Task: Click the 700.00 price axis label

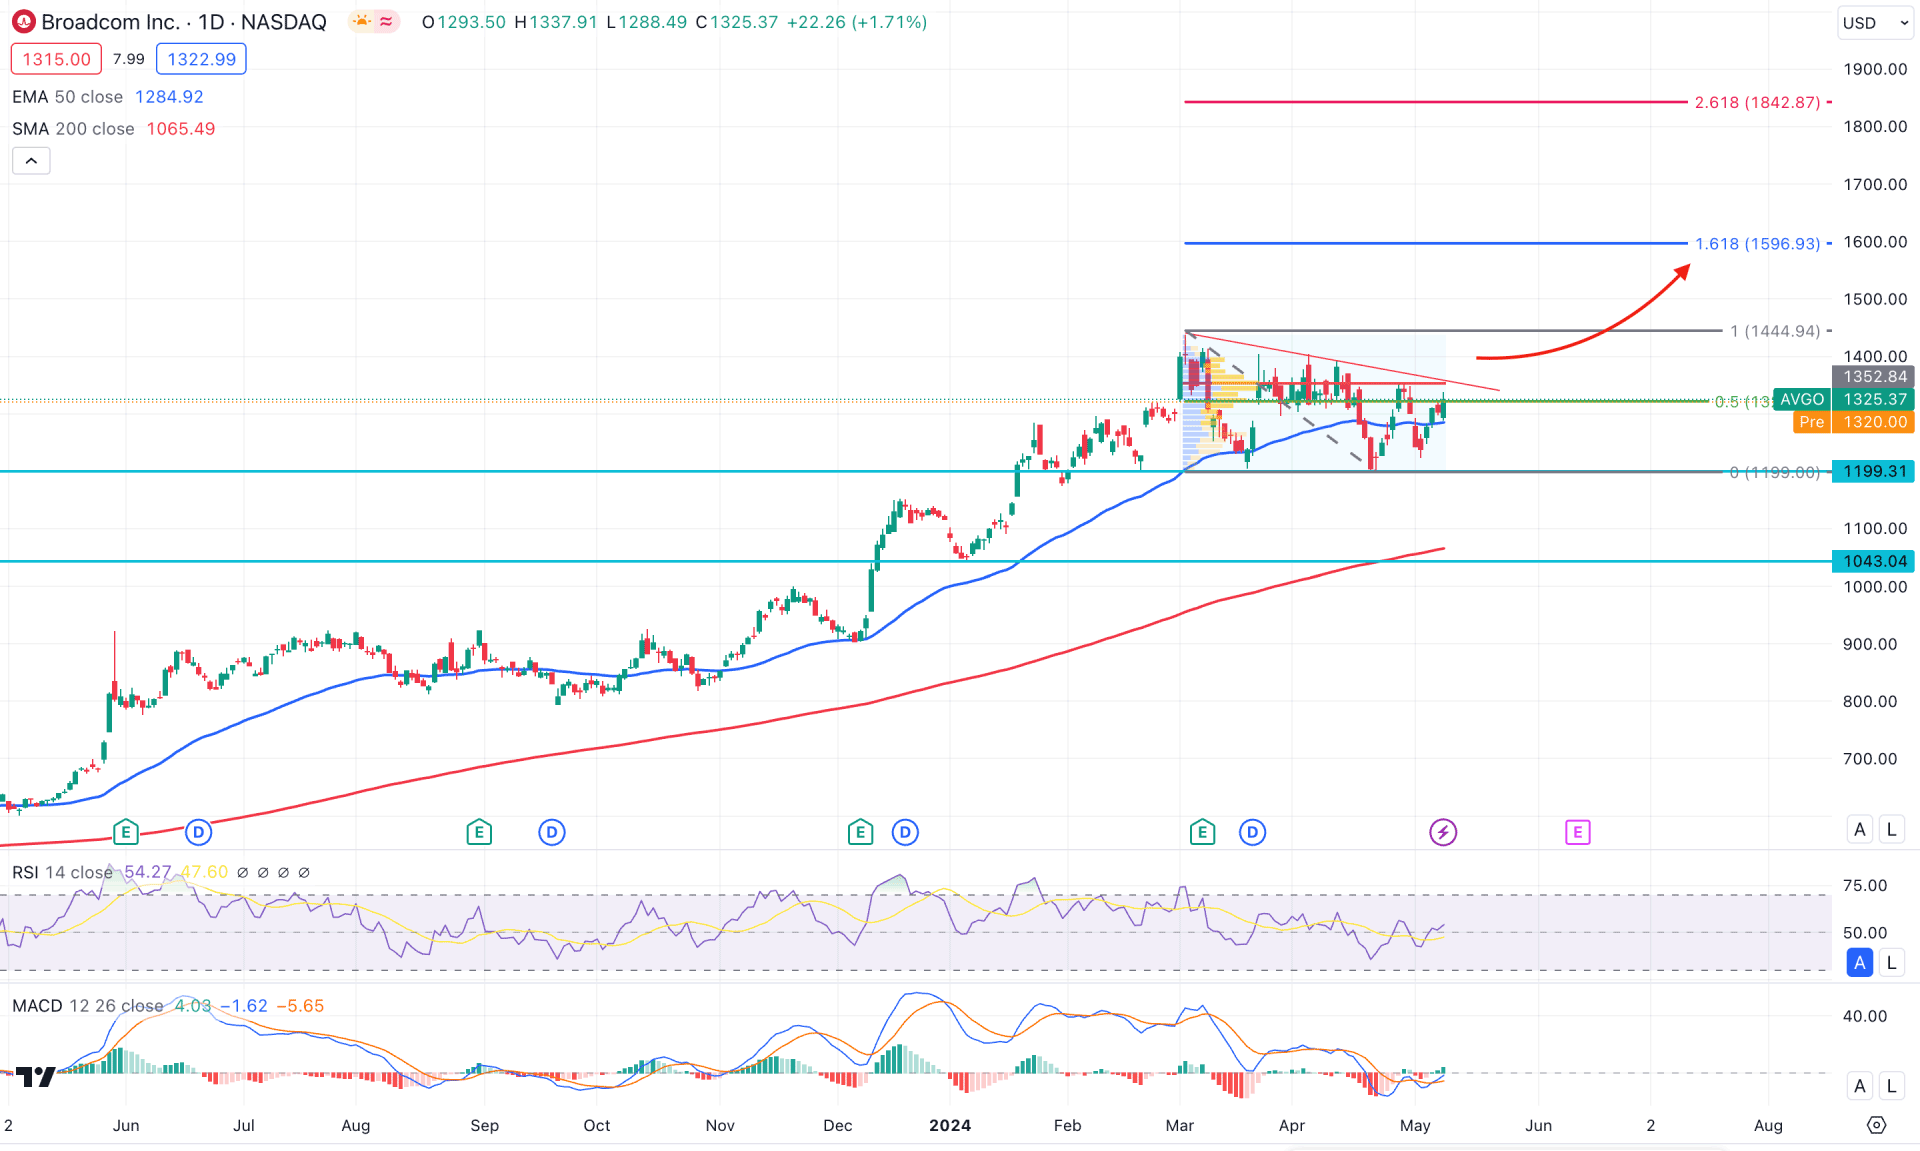Action: pyautogui.click(x=1870, y=758)
